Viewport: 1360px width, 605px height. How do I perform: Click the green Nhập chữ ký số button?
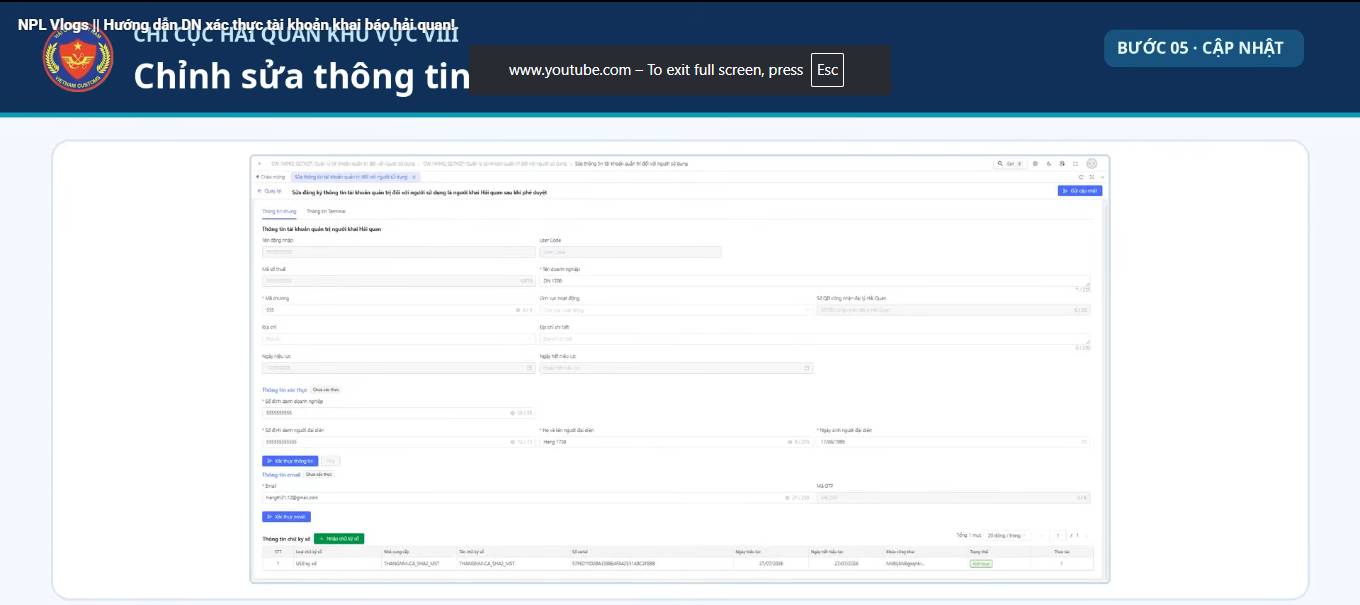[x=339, y=538]
